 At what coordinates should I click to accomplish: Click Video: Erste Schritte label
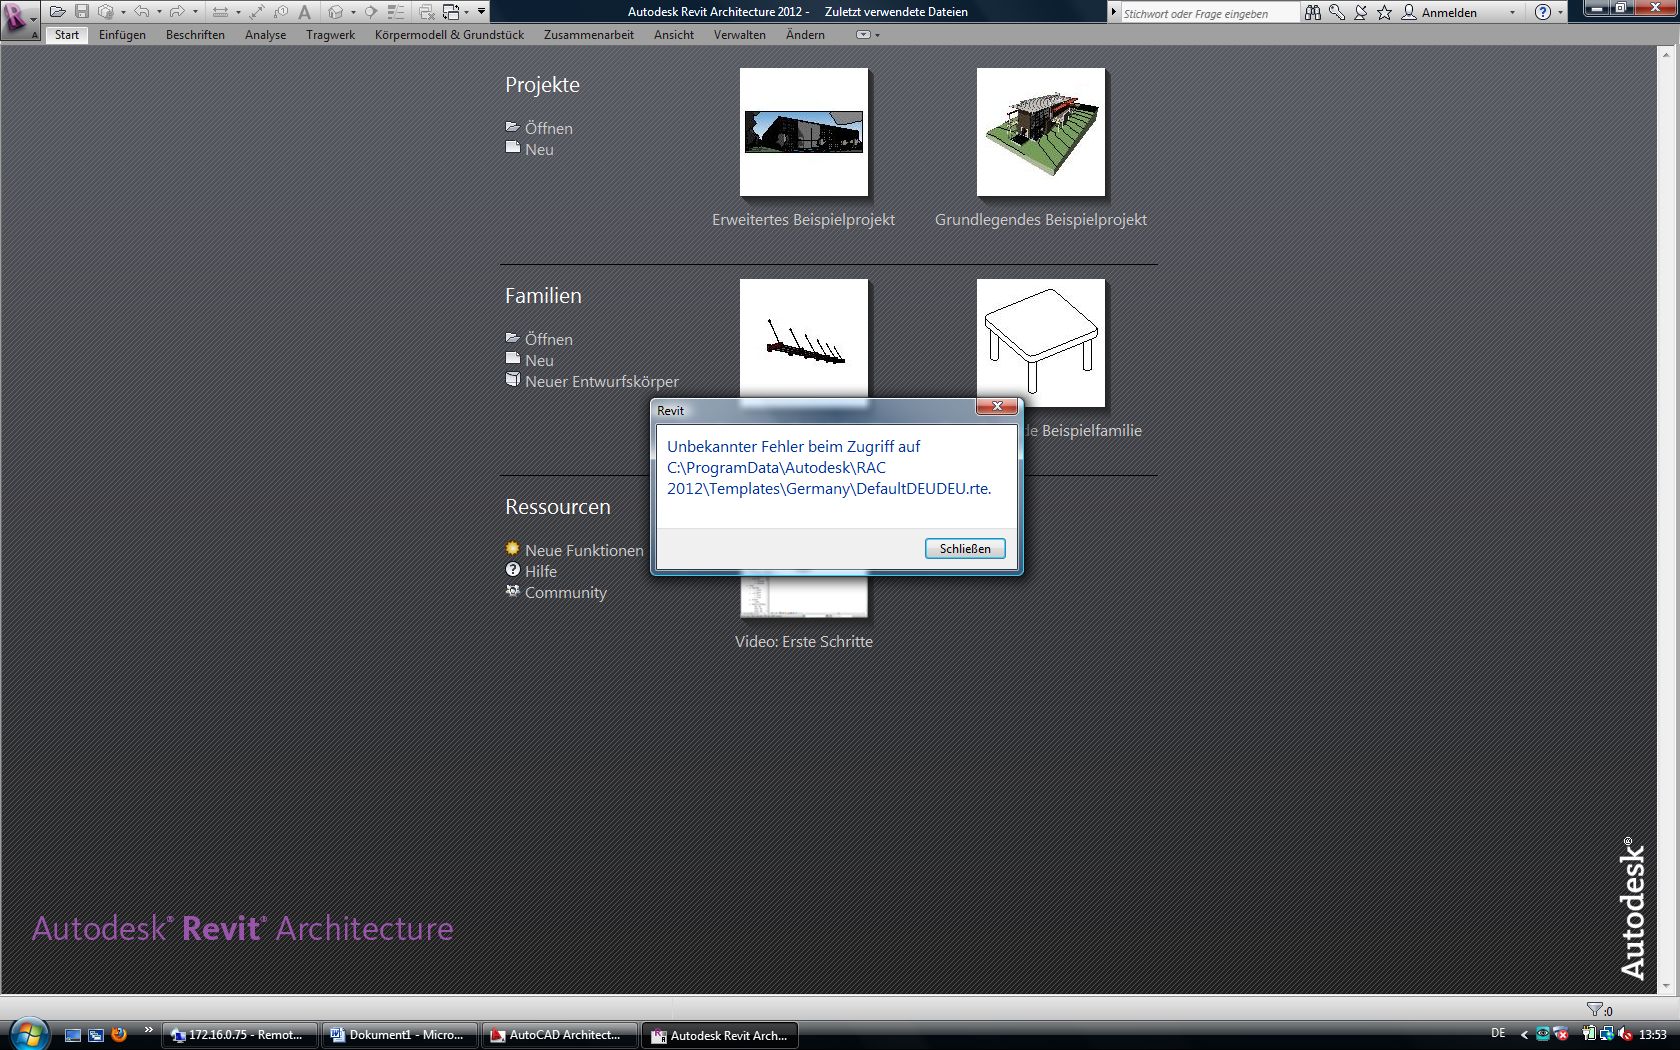pos(804,641)
